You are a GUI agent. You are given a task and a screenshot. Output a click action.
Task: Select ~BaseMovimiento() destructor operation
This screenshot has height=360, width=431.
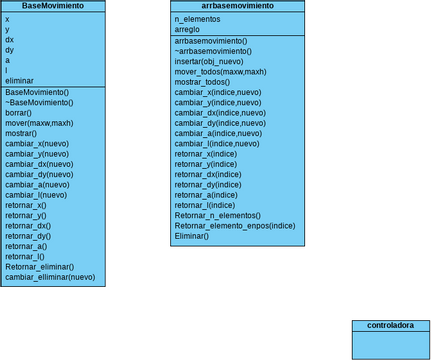click(x=39, y=102)
